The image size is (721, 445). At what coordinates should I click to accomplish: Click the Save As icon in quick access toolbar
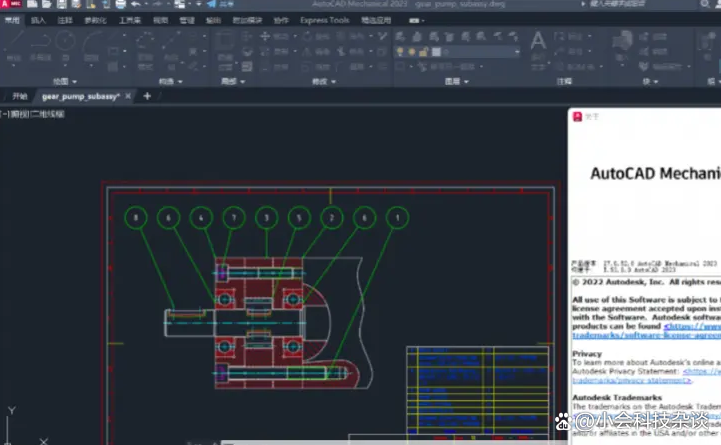tap(76, 4)
